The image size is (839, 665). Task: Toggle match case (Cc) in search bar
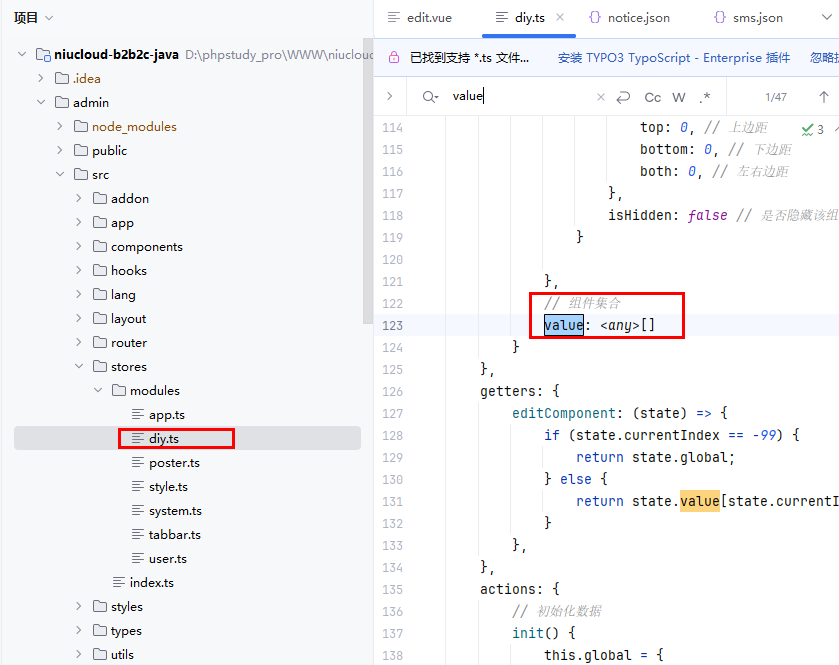pyautogui.click(x=653, y=97)
